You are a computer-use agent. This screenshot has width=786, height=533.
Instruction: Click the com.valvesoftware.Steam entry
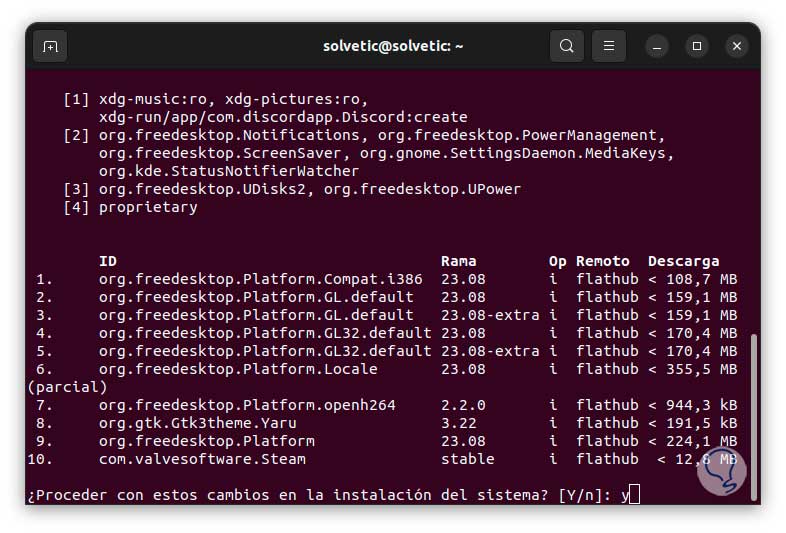(202, 459)
